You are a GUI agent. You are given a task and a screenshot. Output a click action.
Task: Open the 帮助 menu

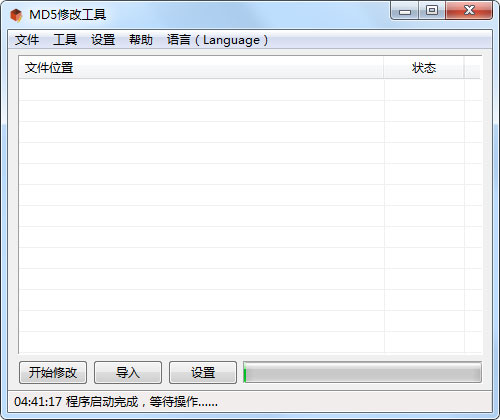[x=141, y=40]
